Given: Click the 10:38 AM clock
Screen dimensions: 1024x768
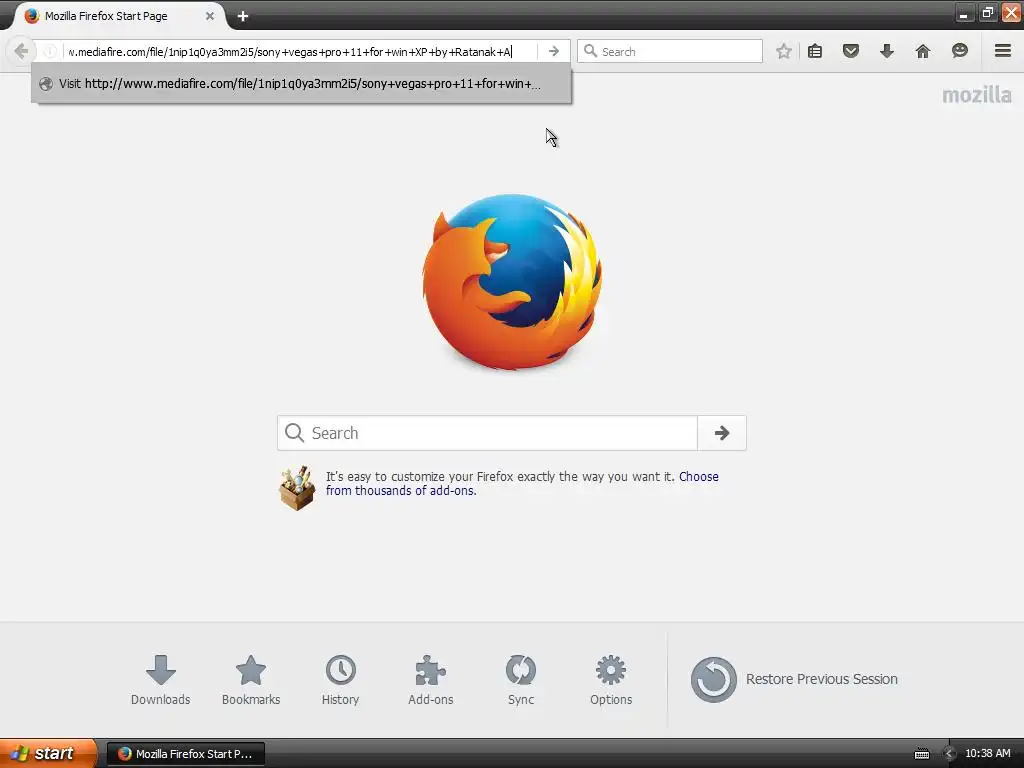Looking at the screenshot, I should [987, 754].
